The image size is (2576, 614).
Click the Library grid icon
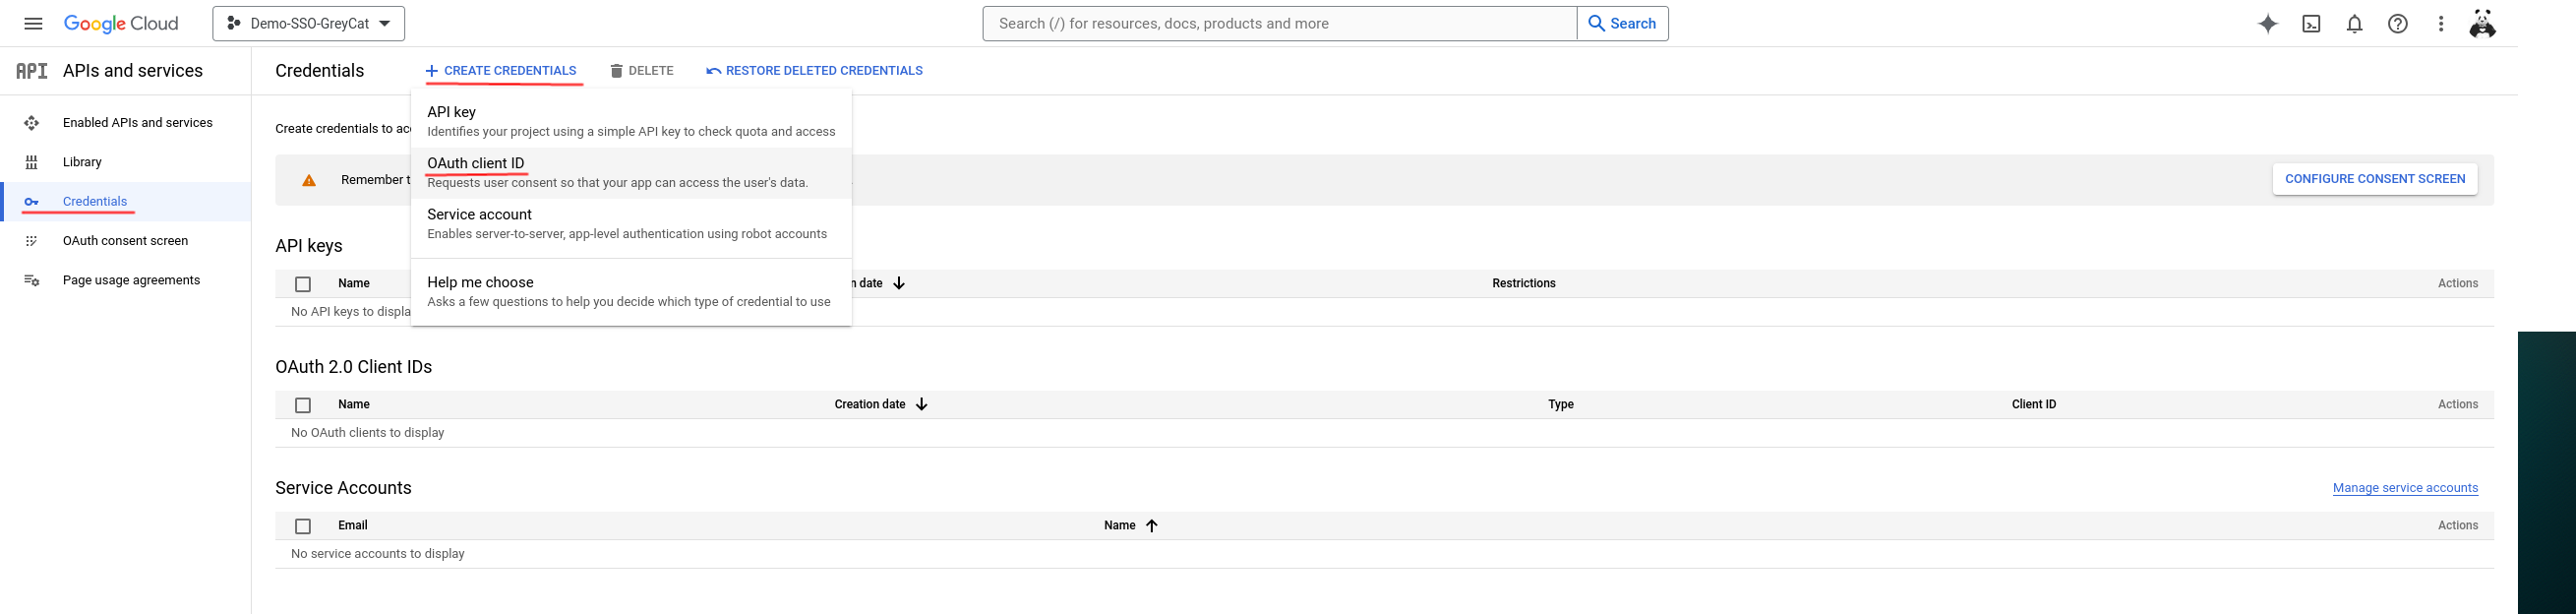[32, 162]
